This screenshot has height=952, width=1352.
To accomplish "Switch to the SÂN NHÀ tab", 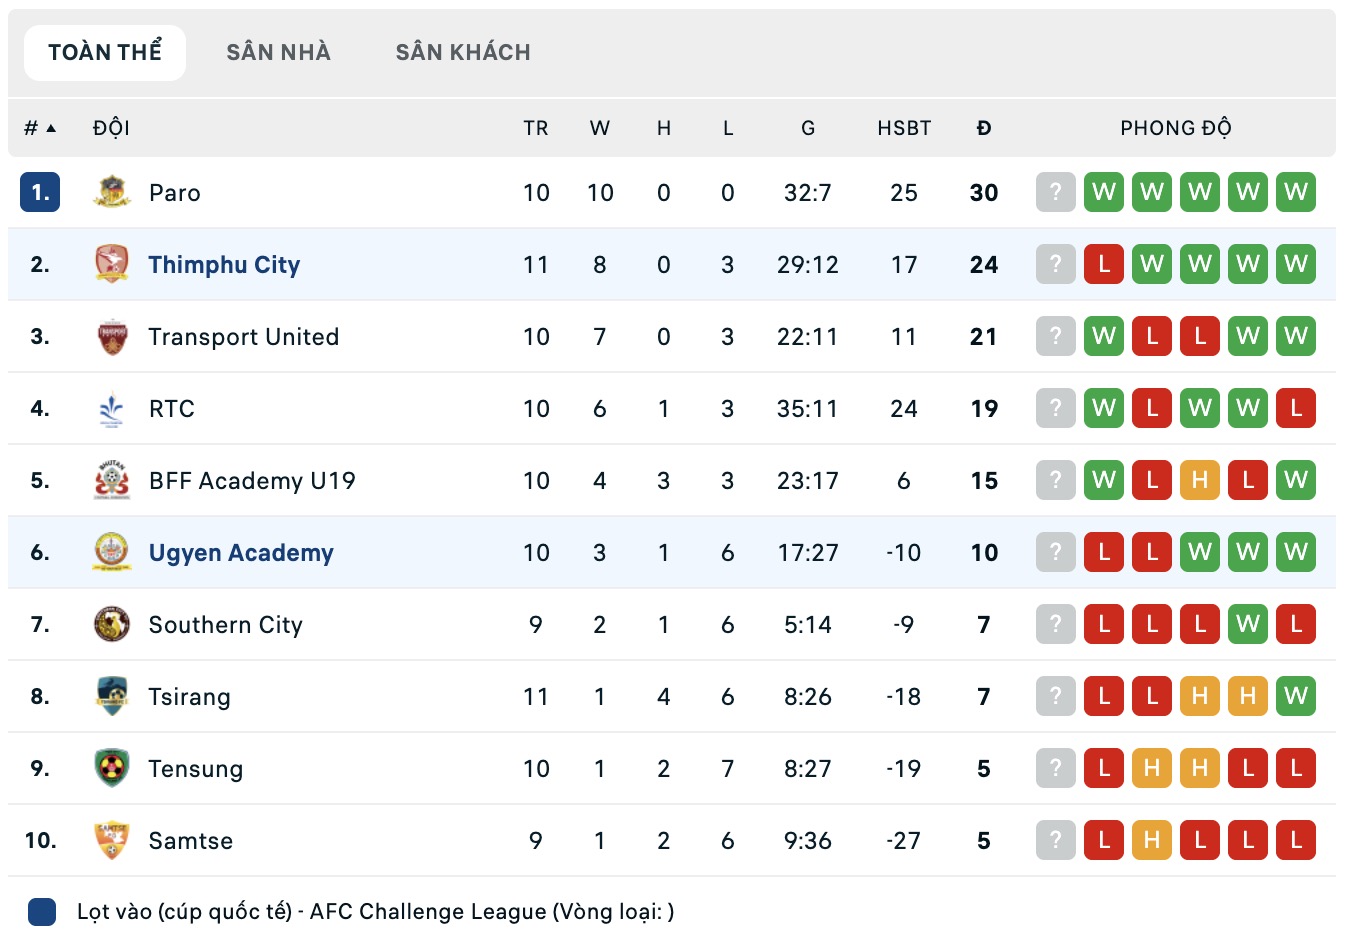I will tap(278, 52).
